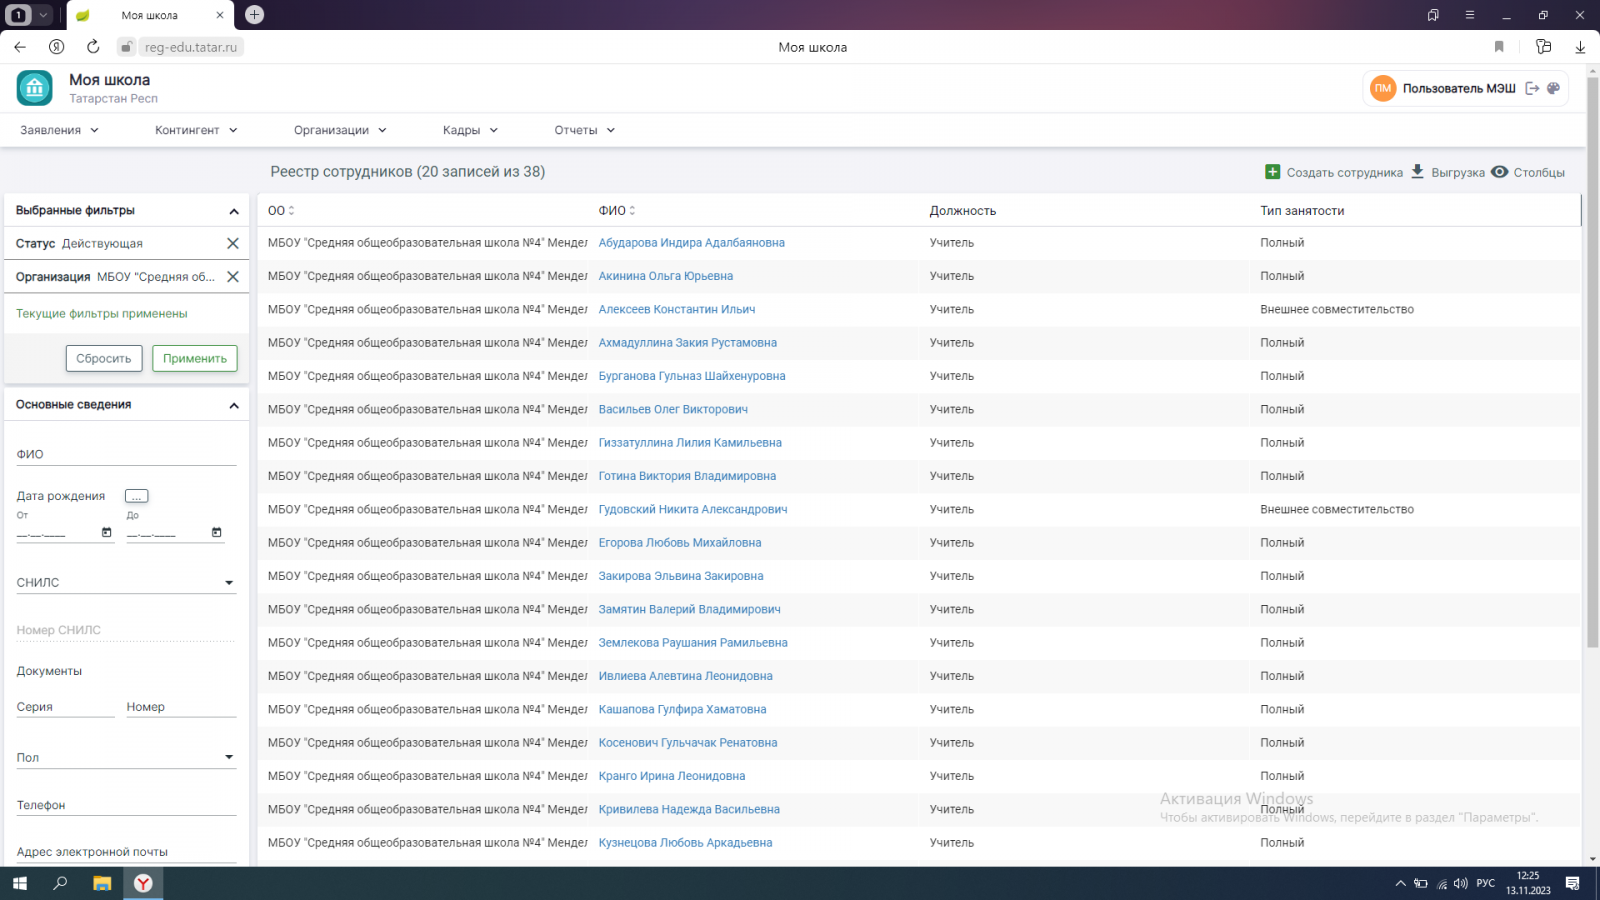The height and width of the screenshot is (900, 1600).
Task: Click the Моя школа logo icon
Action: click(x=35, y=88)
